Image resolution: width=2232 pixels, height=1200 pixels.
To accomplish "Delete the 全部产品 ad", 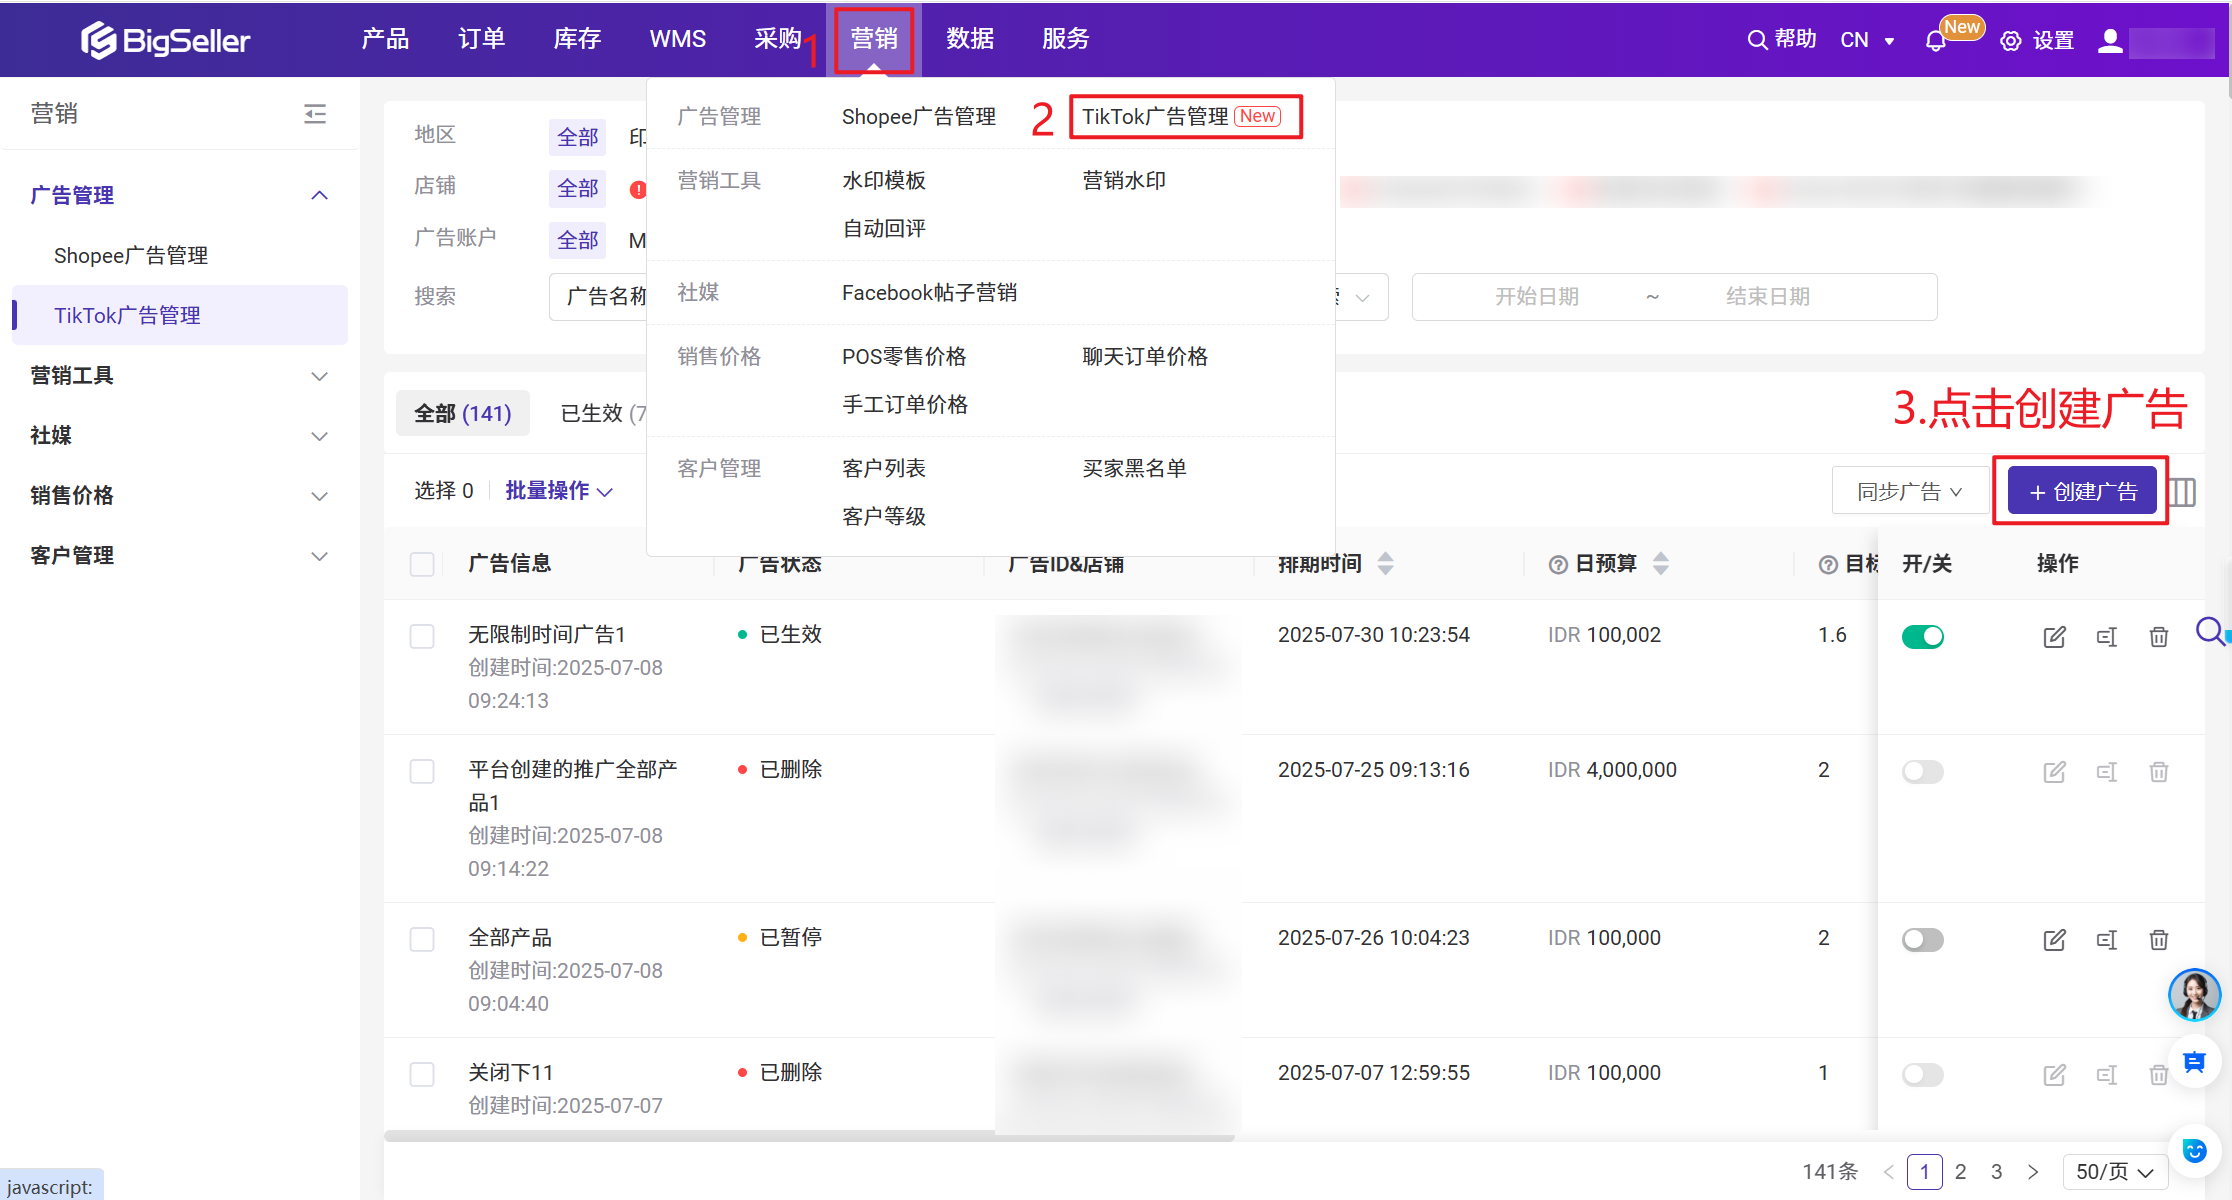I will coord(2159,939).
